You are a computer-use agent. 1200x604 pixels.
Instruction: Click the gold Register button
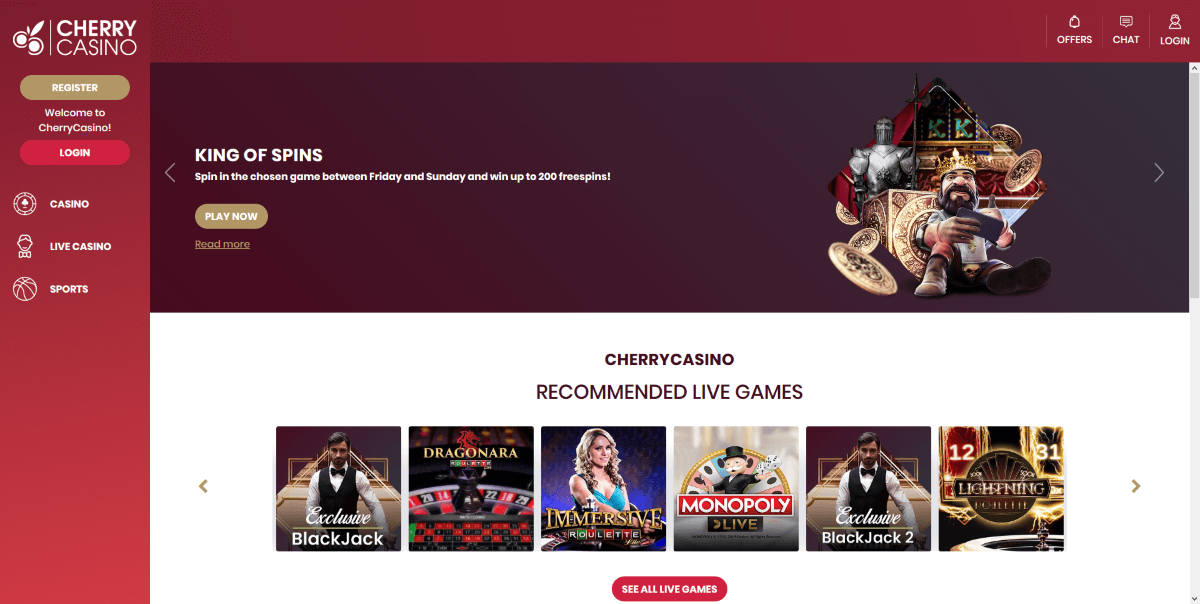75,88
